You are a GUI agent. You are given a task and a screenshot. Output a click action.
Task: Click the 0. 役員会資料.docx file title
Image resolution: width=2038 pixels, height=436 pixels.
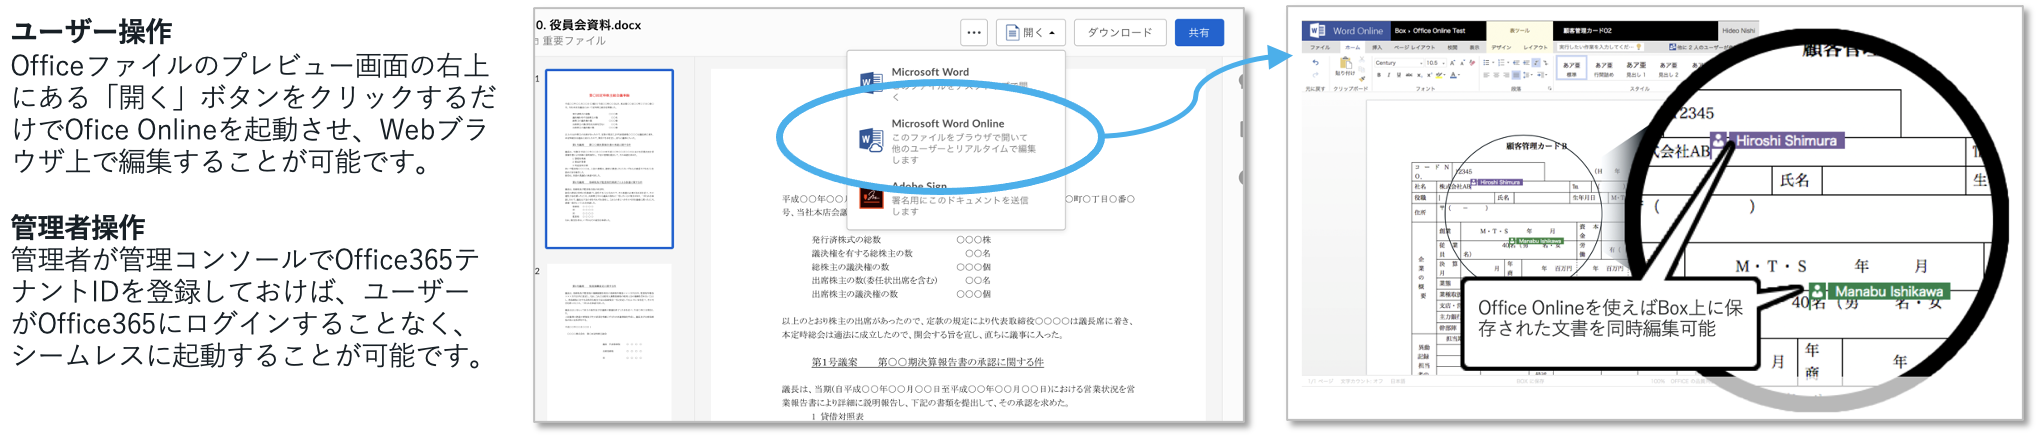point(589,25)
